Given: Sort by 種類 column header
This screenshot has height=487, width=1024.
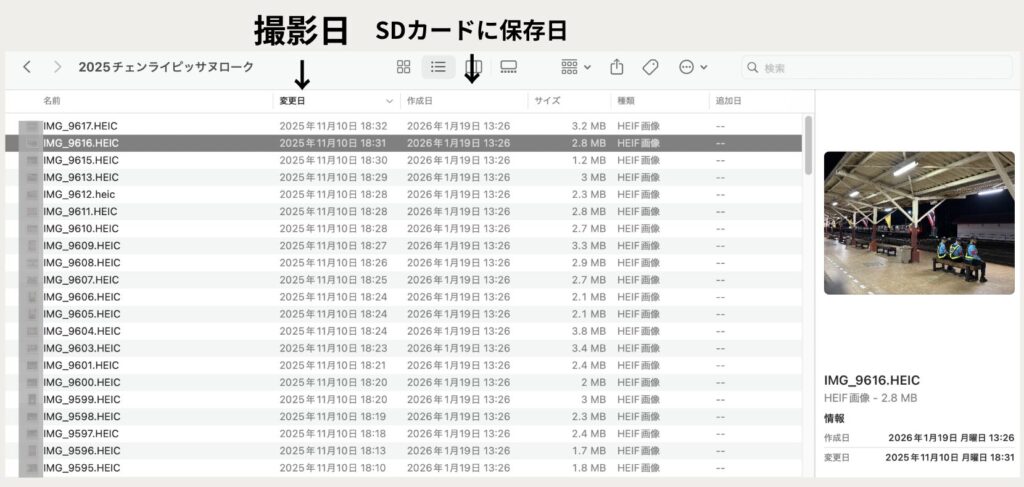Looking at the screenshot, I should coord(628,101).
